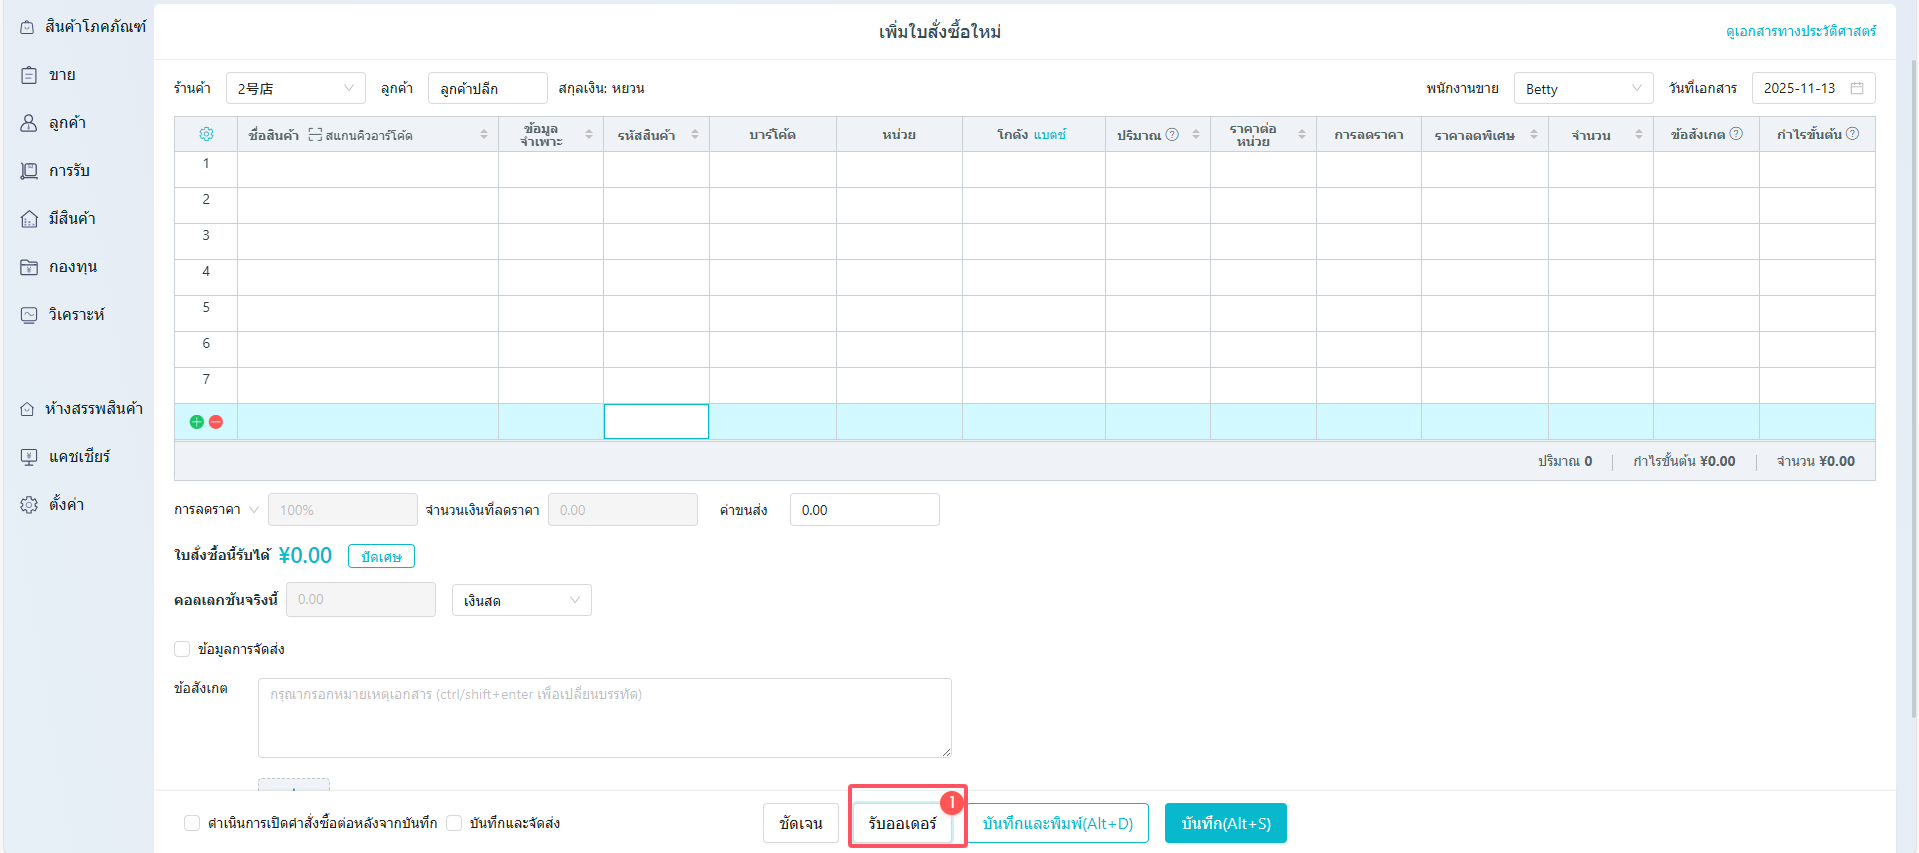1919x853 pixels.
Task: Click the ค่าขนส่ง shipping fee input
Action: coord(864,510)
